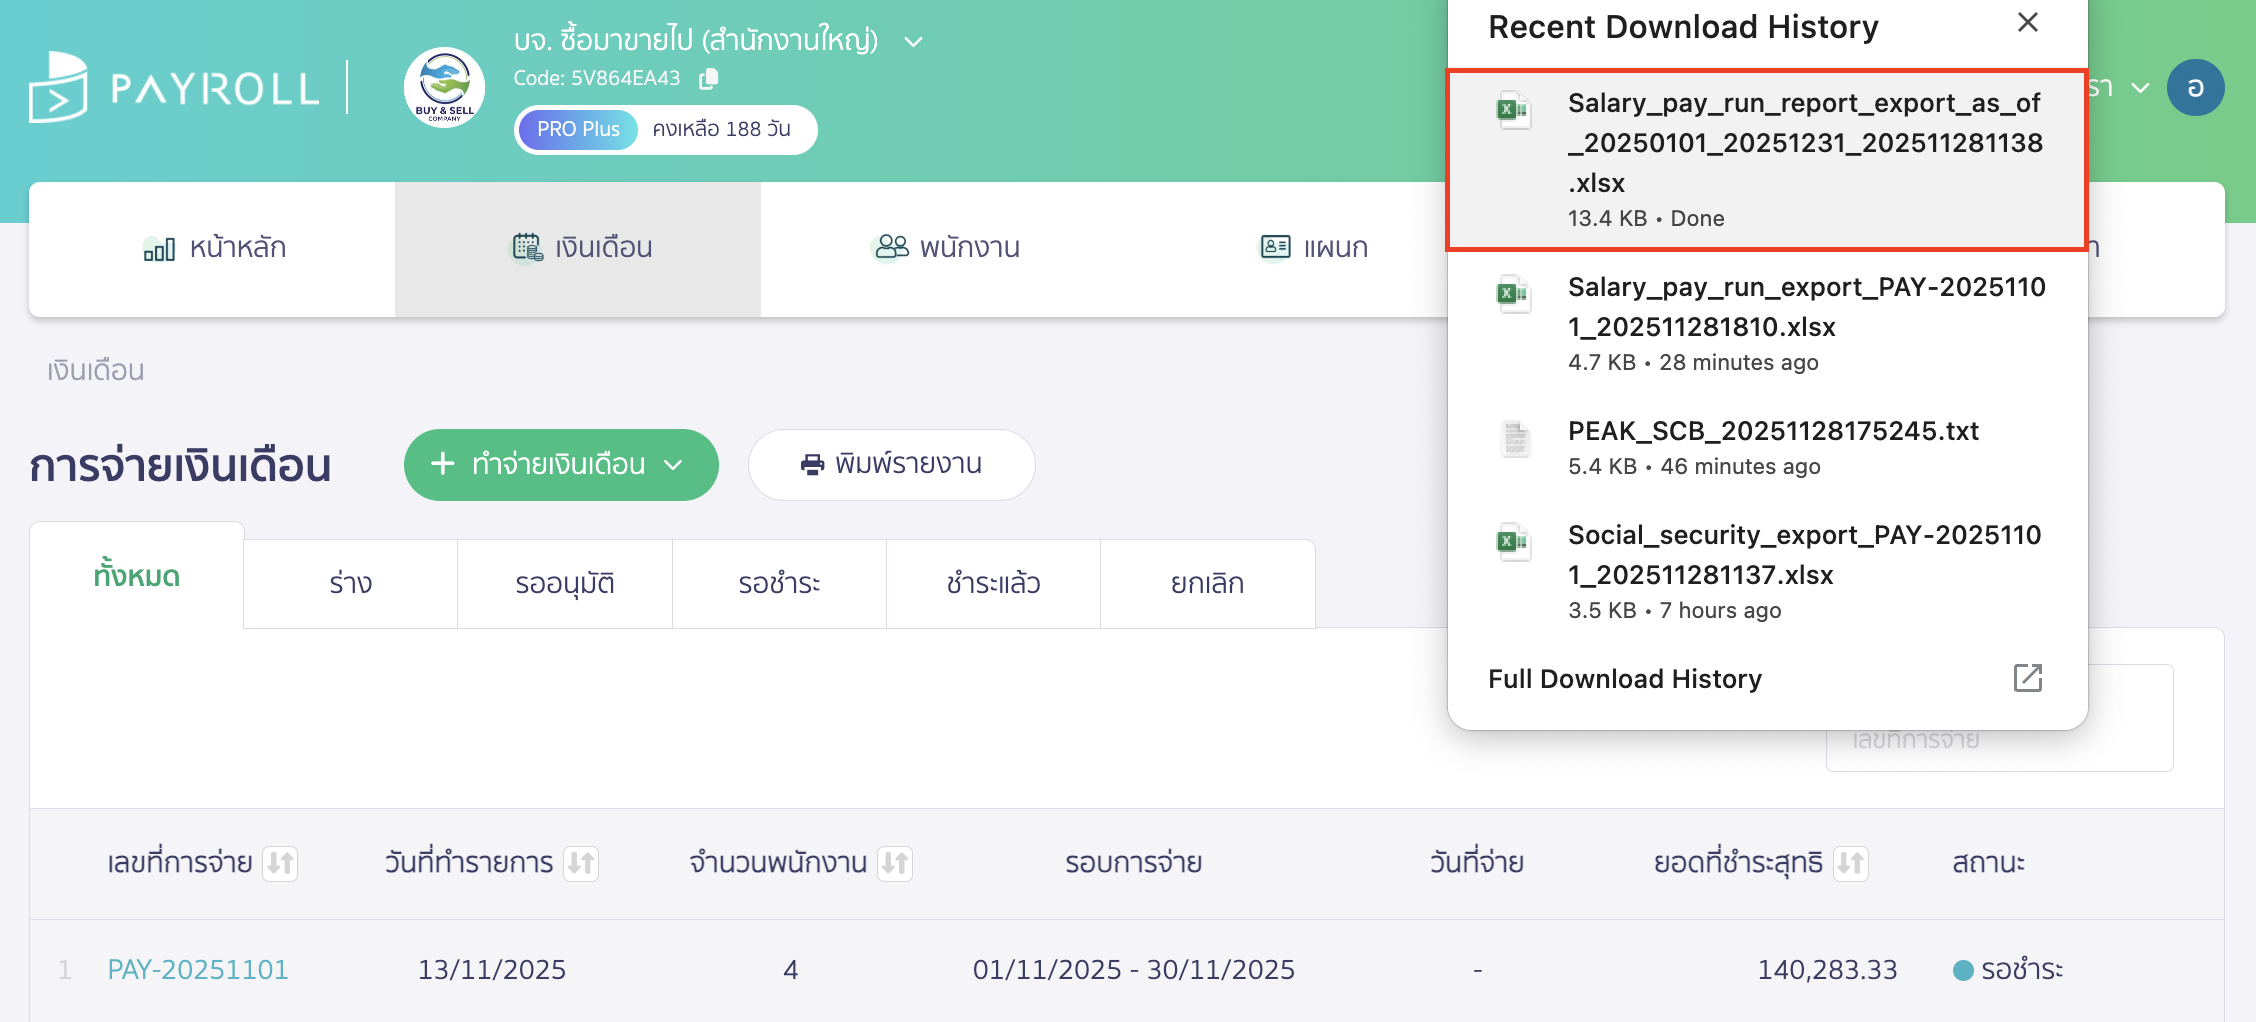The image size is (2256, 1022).
Task: Click the พิมพ์รายงาน print button
Action: (x=891, y=465)
